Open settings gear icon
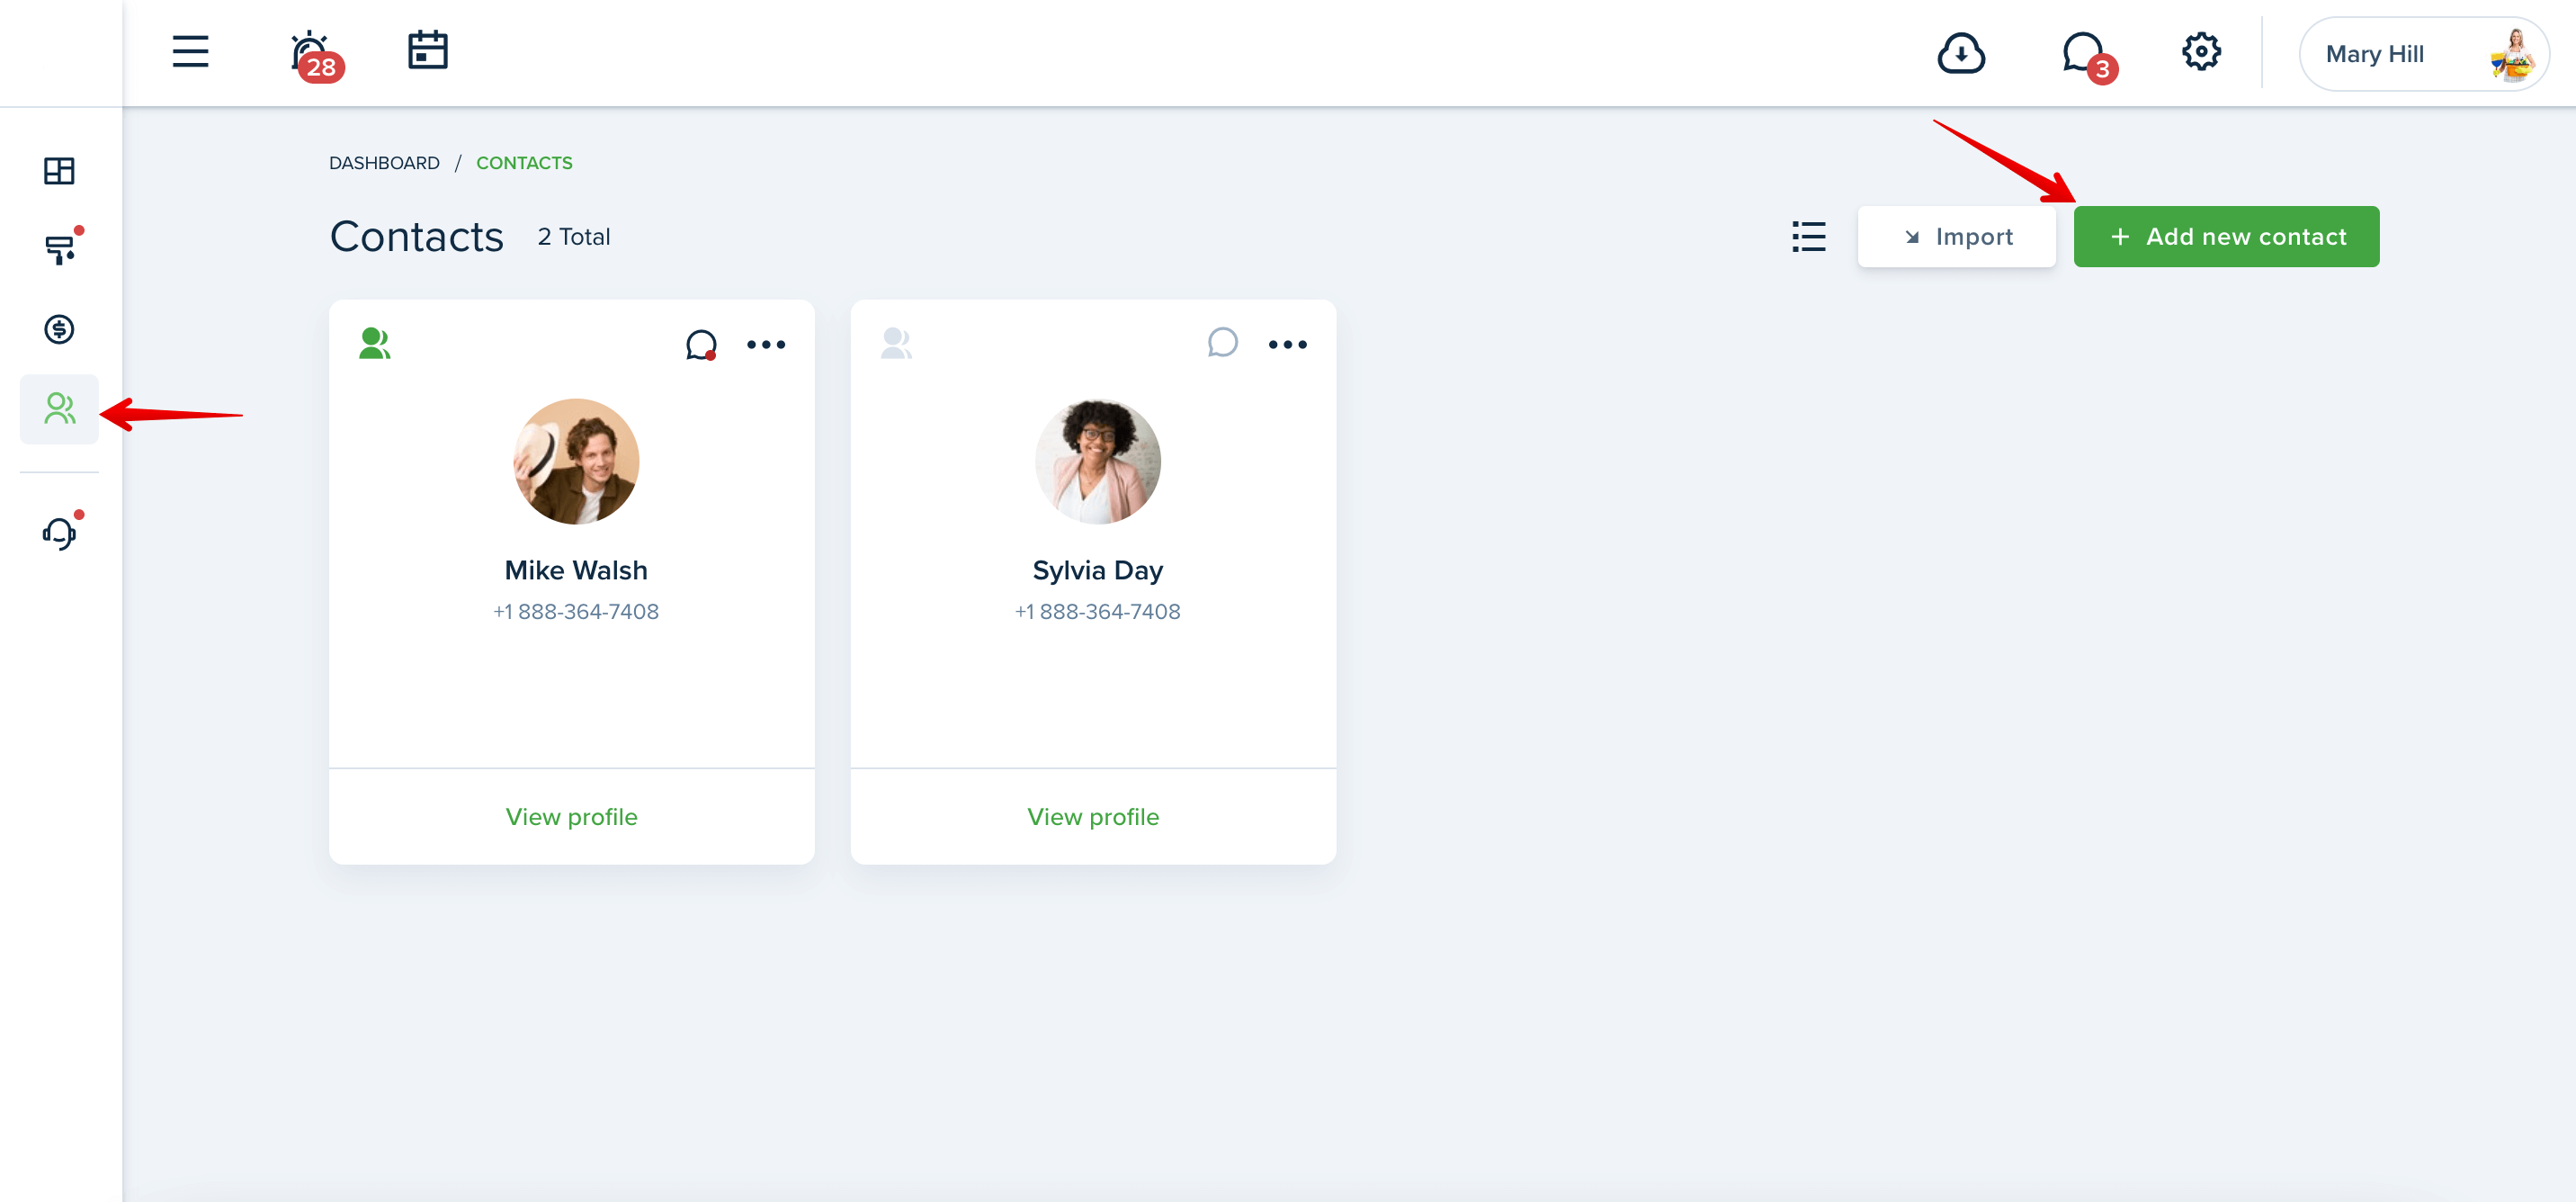The width and height of the screenshot is (2576, 1202). (x=2201, y=52)
